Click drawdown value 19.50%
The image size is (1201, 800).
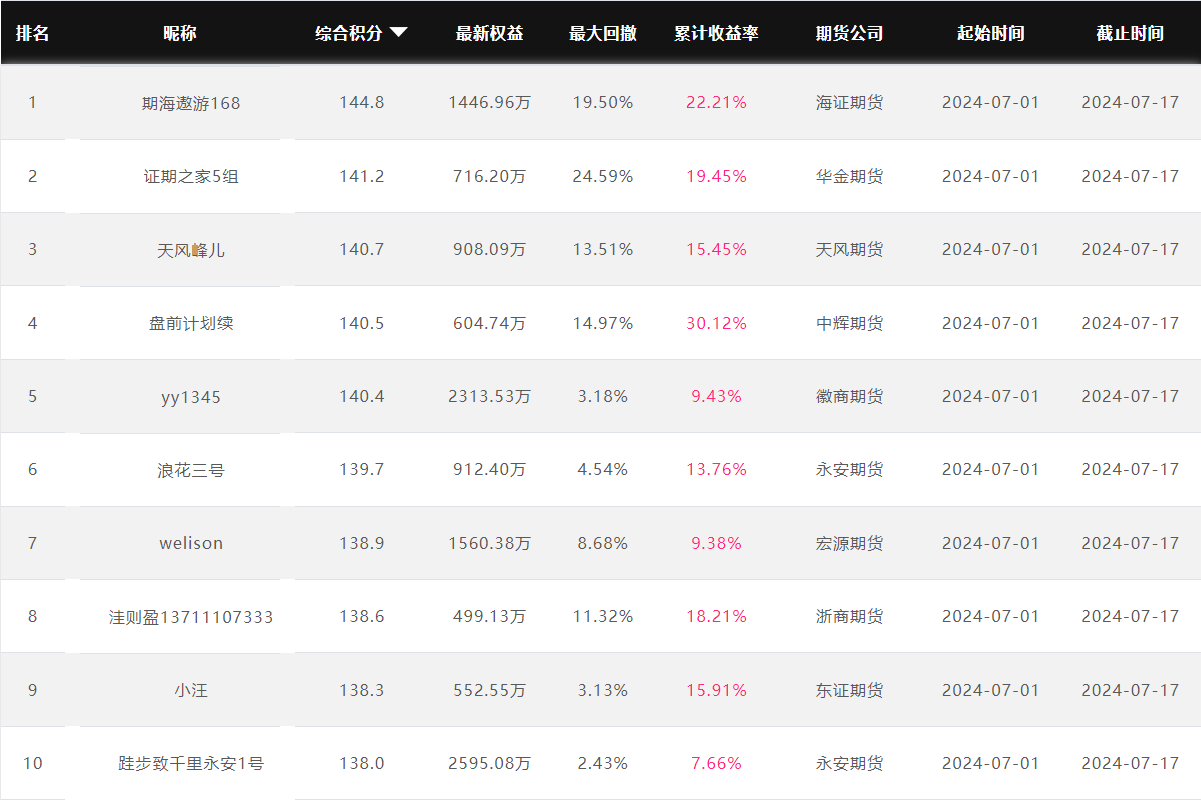[603, 102]
